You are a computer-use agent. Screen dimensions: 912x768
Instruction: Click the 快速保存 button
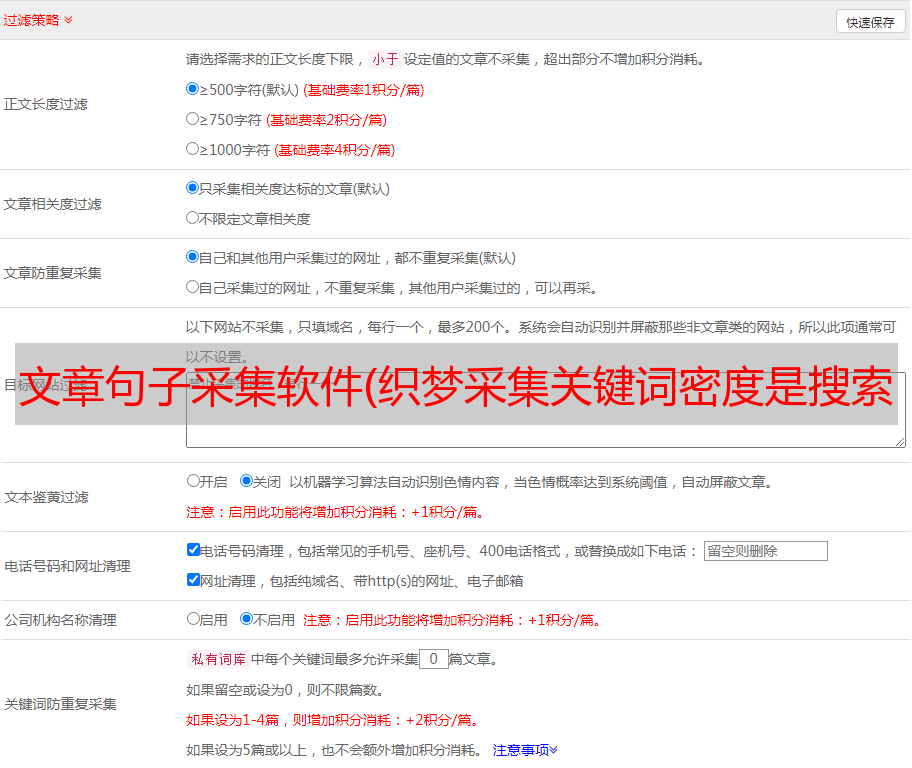pos(870,22)
